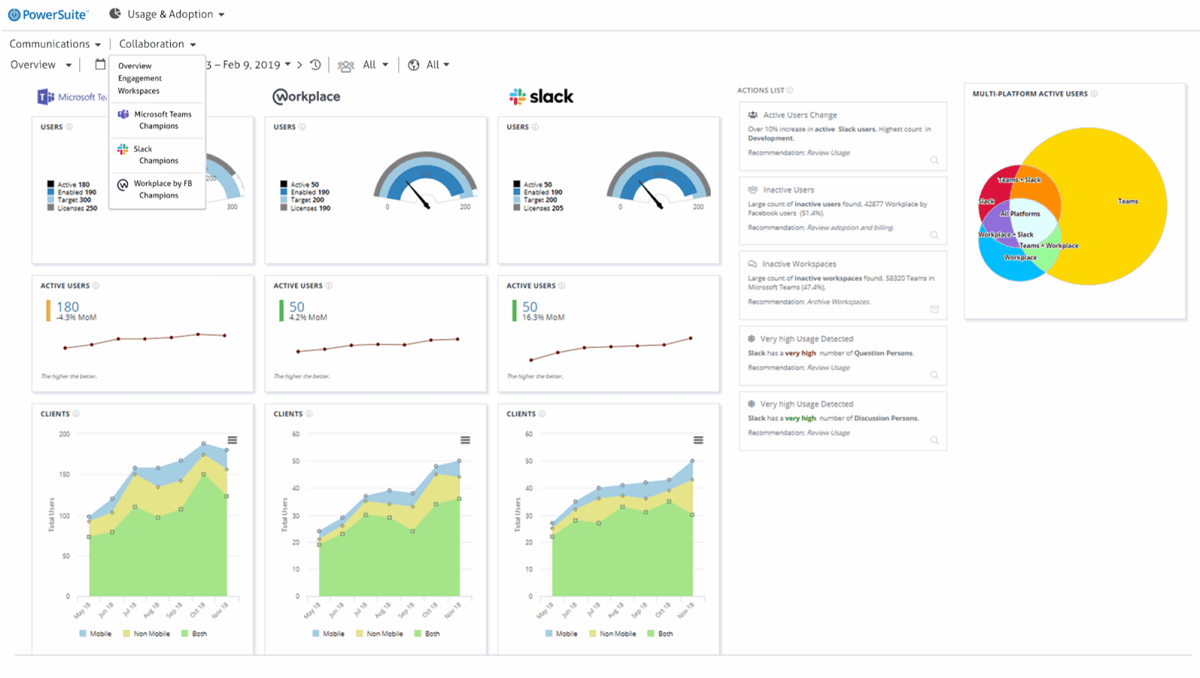Click Review Usage link on Active Users Change

828,152
